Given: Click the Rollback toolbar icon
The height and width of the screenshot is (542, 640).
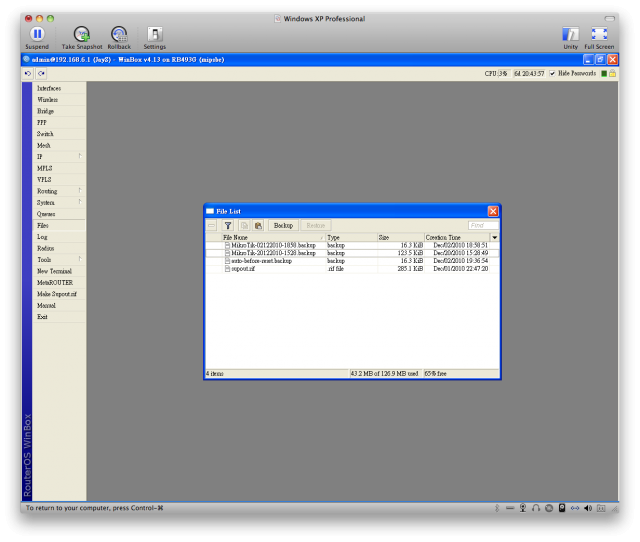Looking at the screenshot, I should (x=119, y=34).
